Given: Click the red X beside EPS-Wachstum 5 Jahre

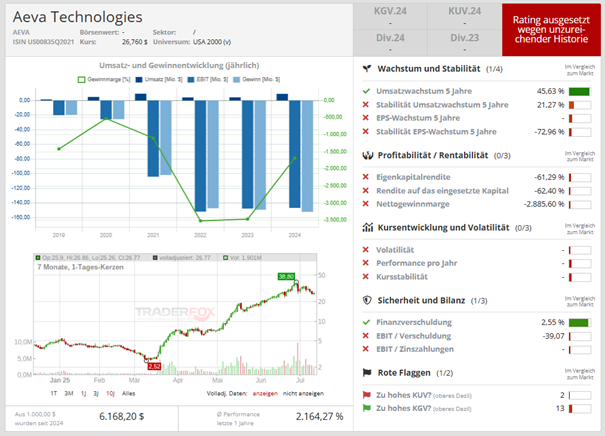Looking at the screenshot, I should click(x=366, y=118).
